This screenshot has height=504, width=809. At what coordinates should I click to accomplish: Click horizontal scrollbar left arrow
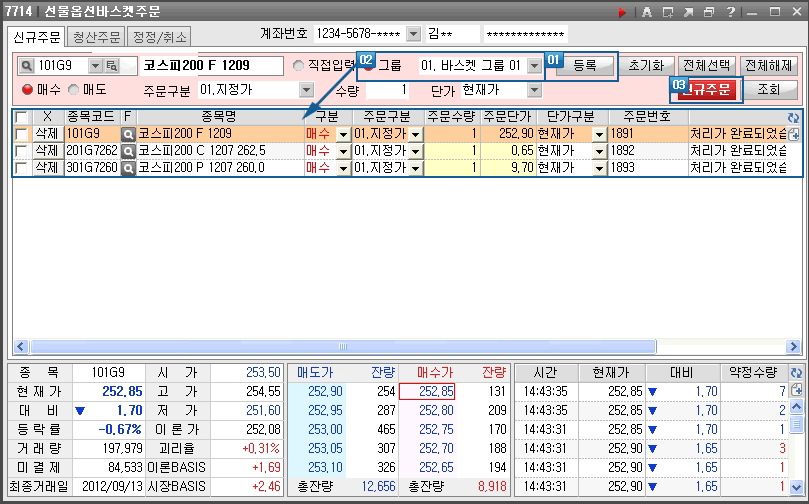[21, 346]
